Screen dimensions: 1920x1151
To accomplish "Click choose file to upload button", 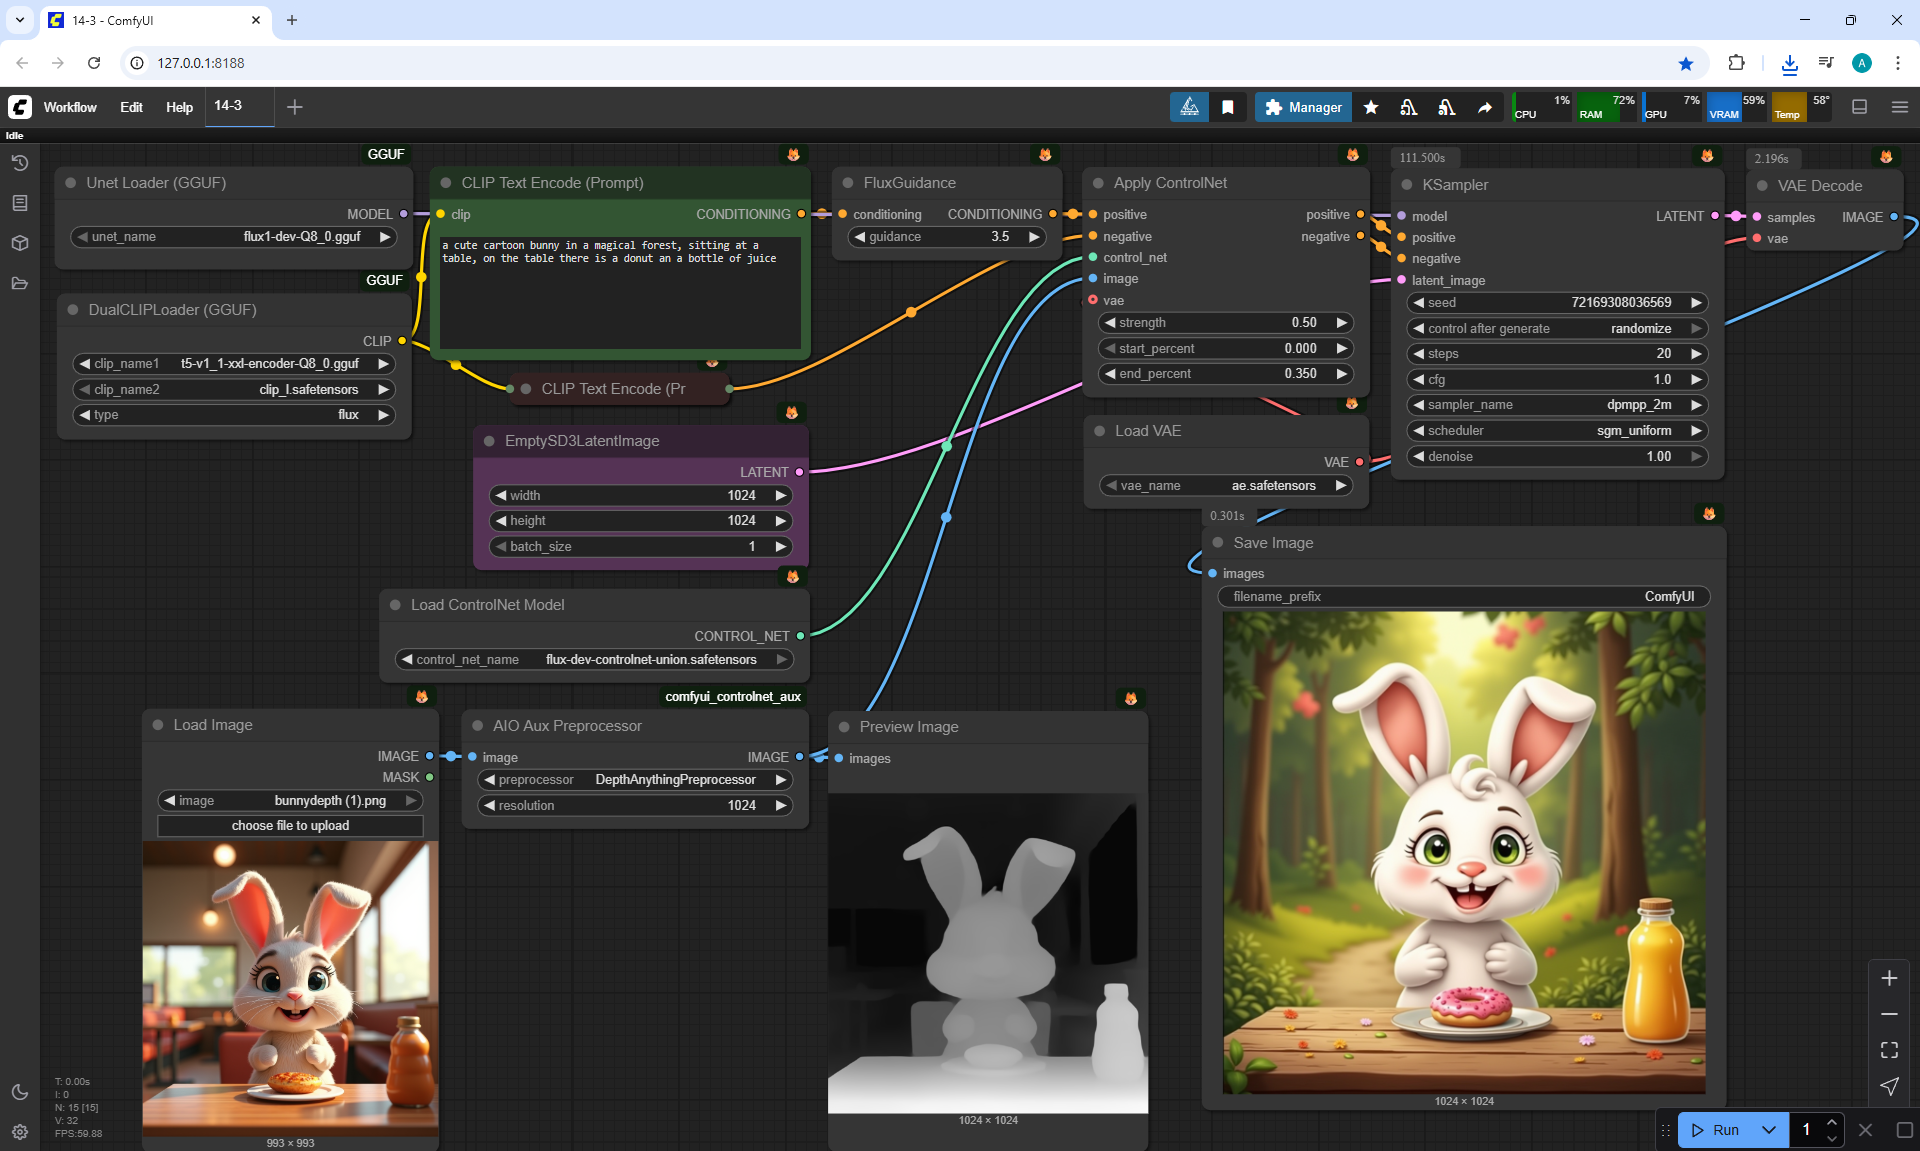I will pos(290,826).
